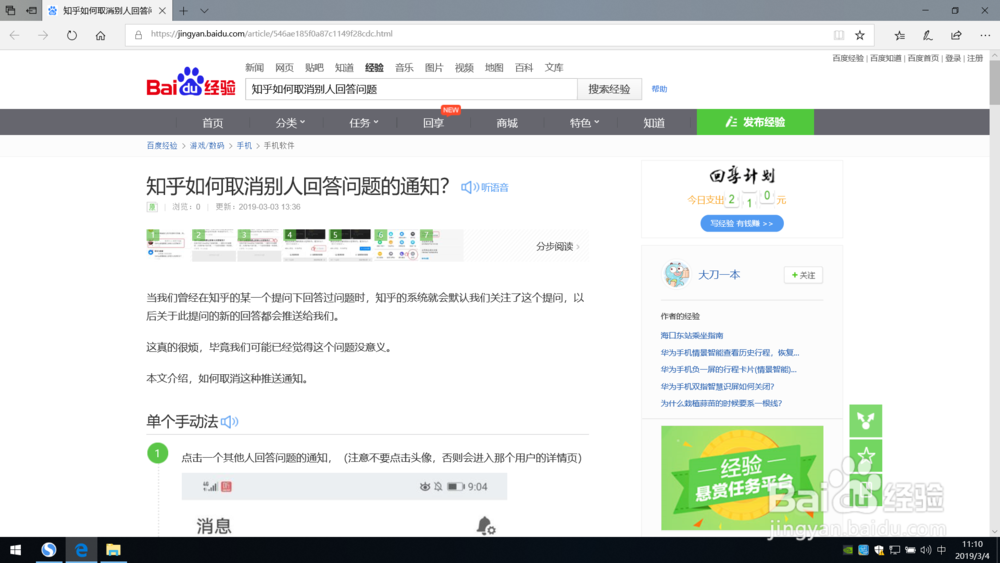This screenshot has width=1000, height=563.
Task: Click the set tabs aside icon
Action: tap(31, 11)
